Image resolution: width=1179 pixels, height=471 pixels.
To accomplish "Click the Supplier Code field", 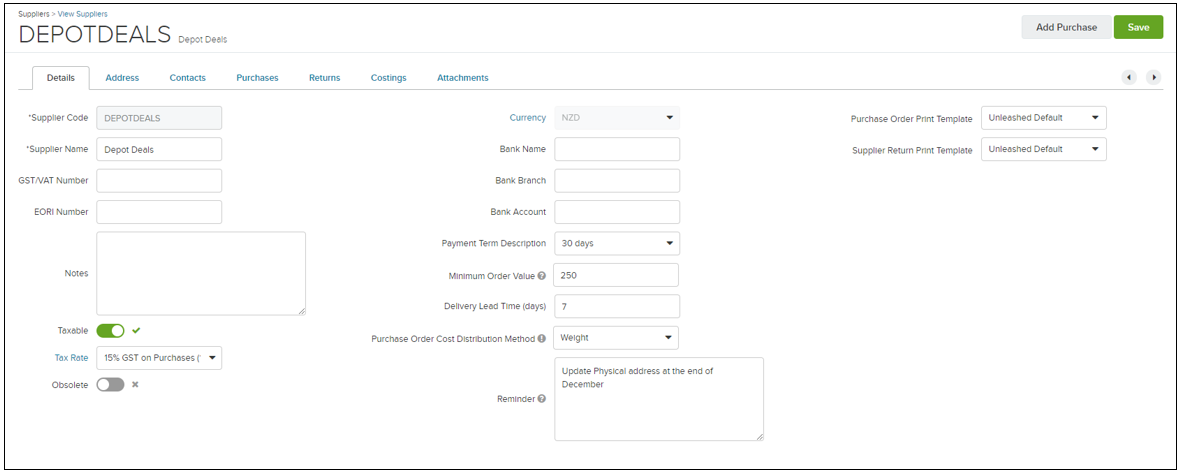I will tap(159, 118).
